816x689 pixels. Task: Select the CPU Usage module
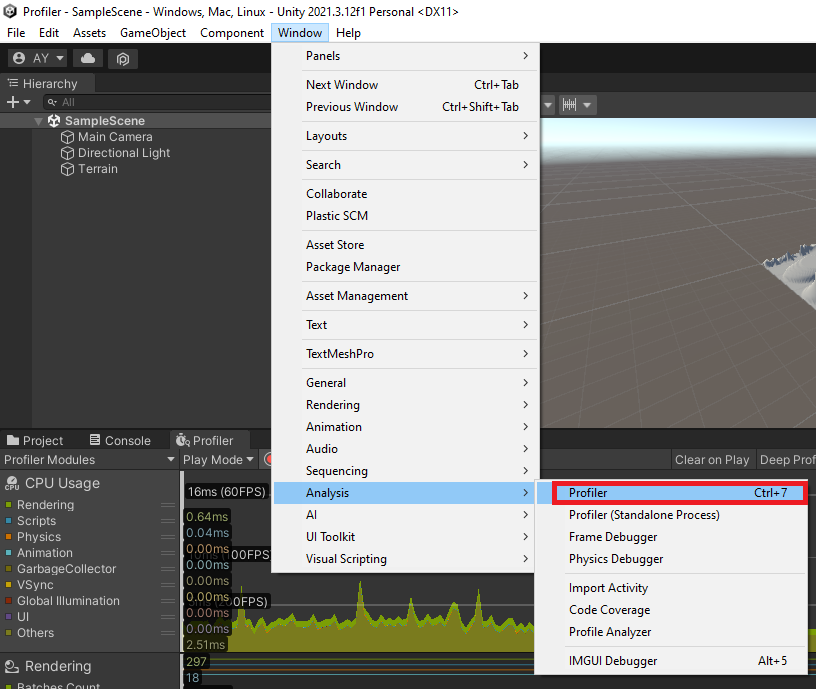[x=62, y=483]
